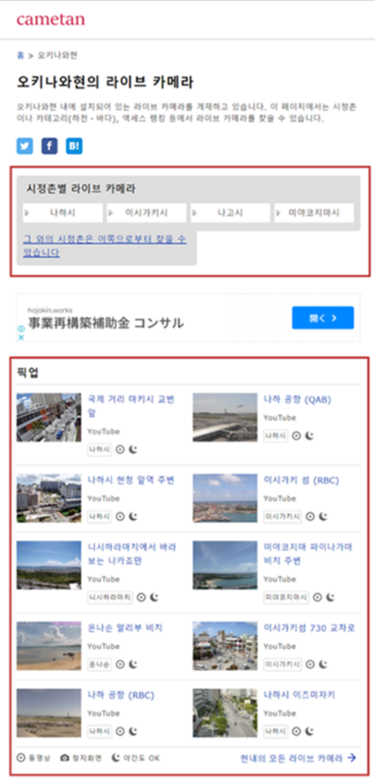
Task: Click 나카죠만 view thumbnail
Action: pyautogui.click(x=49, y=565)
